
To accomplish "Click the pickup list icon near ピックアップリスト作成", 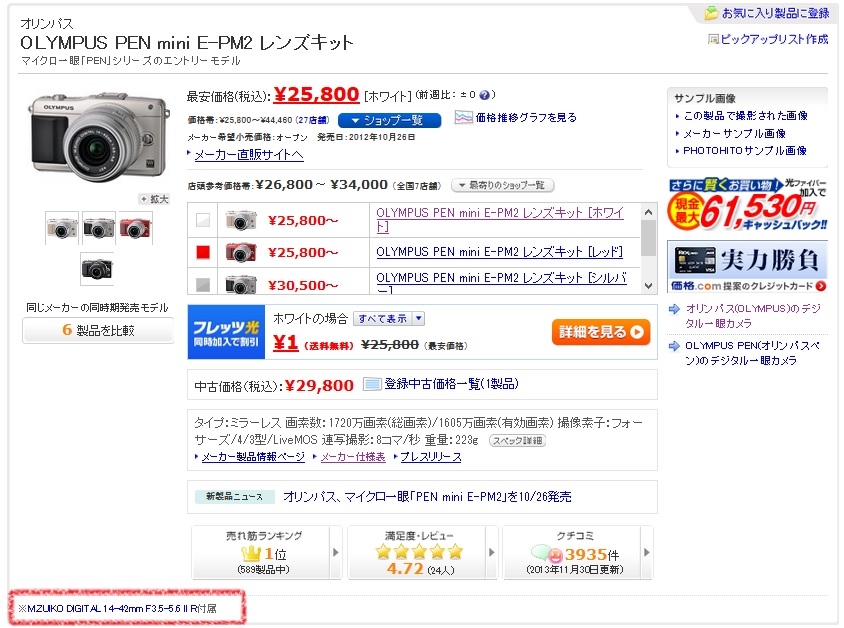I will (x=713, y=39).
